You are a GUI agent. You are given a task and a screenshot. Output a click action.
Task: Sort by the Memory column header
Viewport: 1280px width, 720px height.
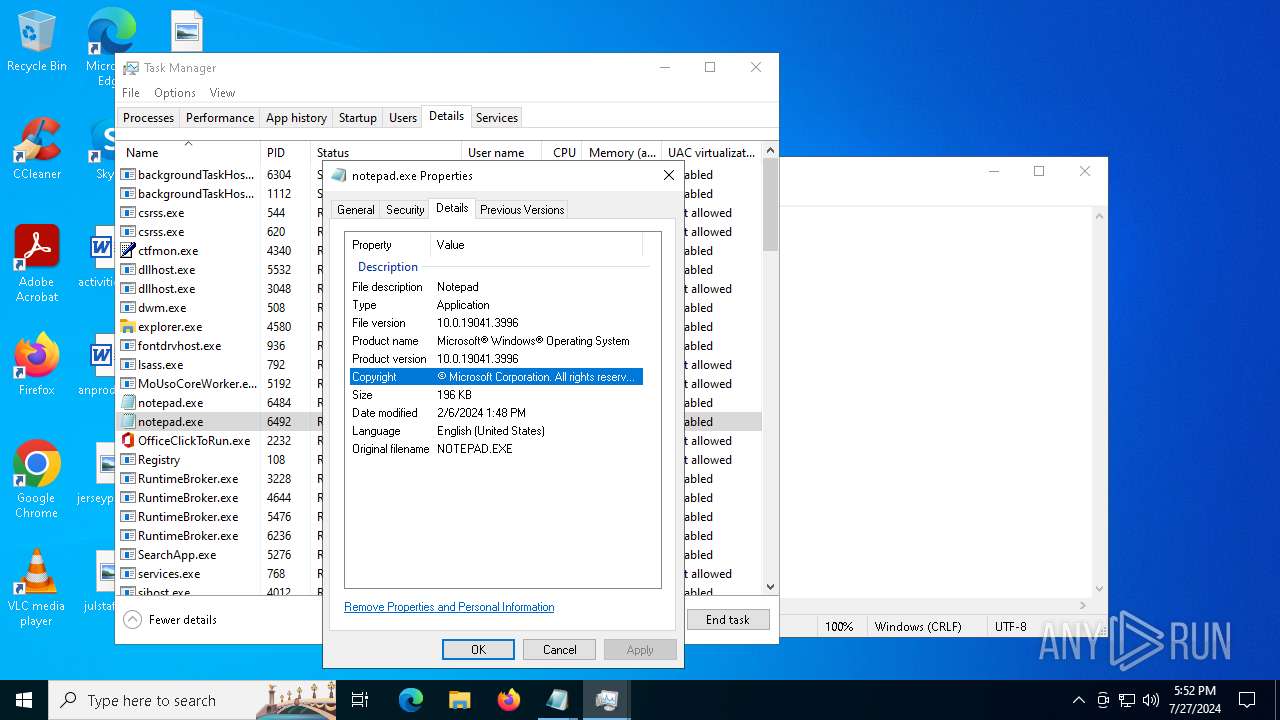[x=622, y=152]
